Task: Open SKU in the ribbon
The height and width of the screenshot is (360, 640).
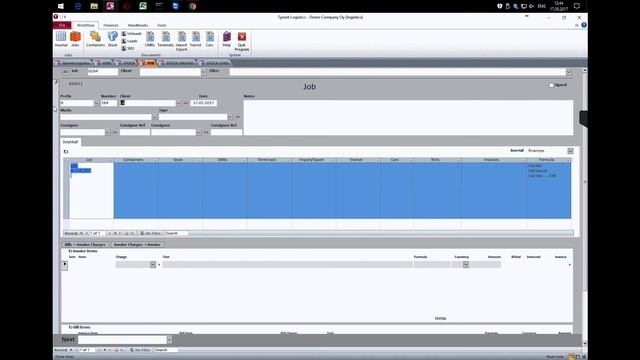Action: pos(128,48)
